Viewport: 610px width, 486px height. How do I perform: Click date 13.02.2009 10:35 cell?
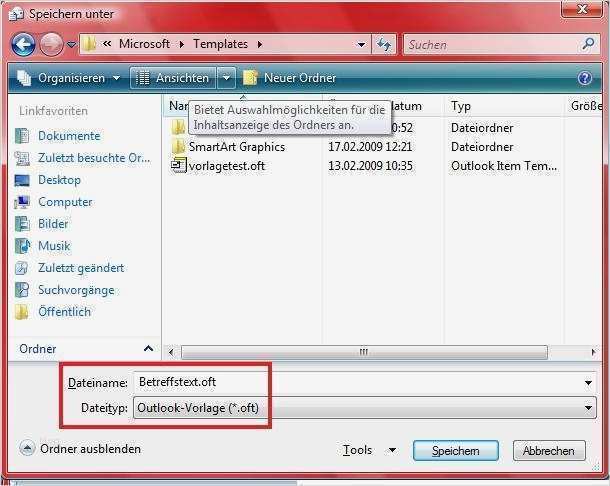click(x=370, y=166)
